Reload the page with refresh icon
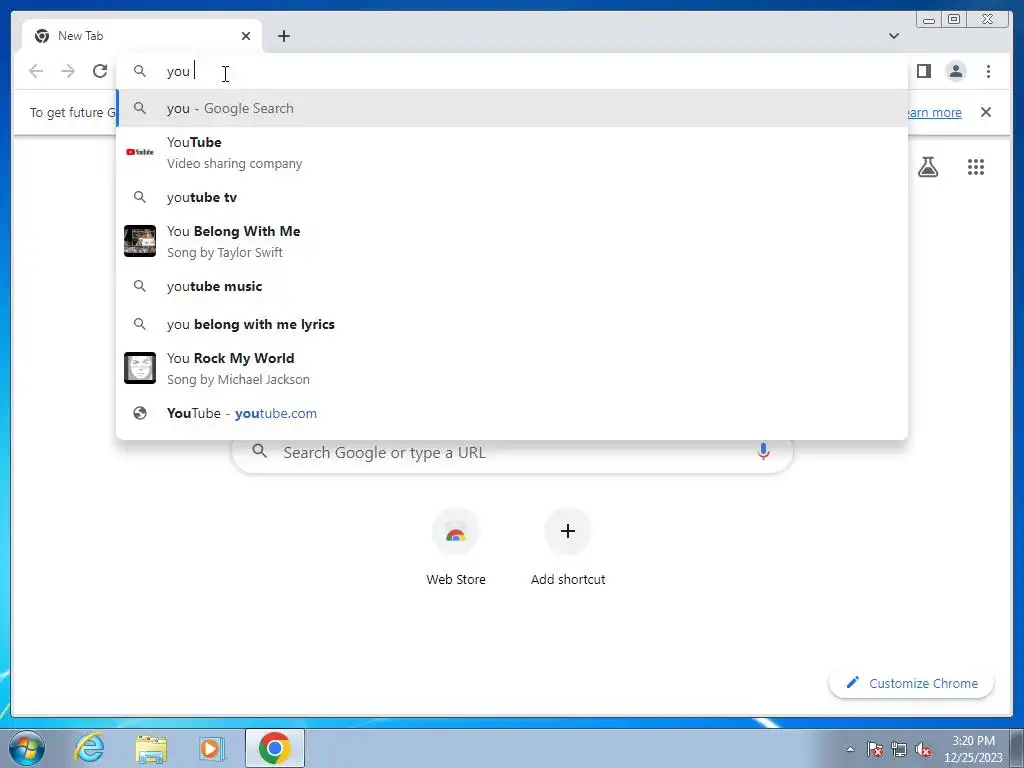This screenshot has height=768, width=1024. pos(100,71)
